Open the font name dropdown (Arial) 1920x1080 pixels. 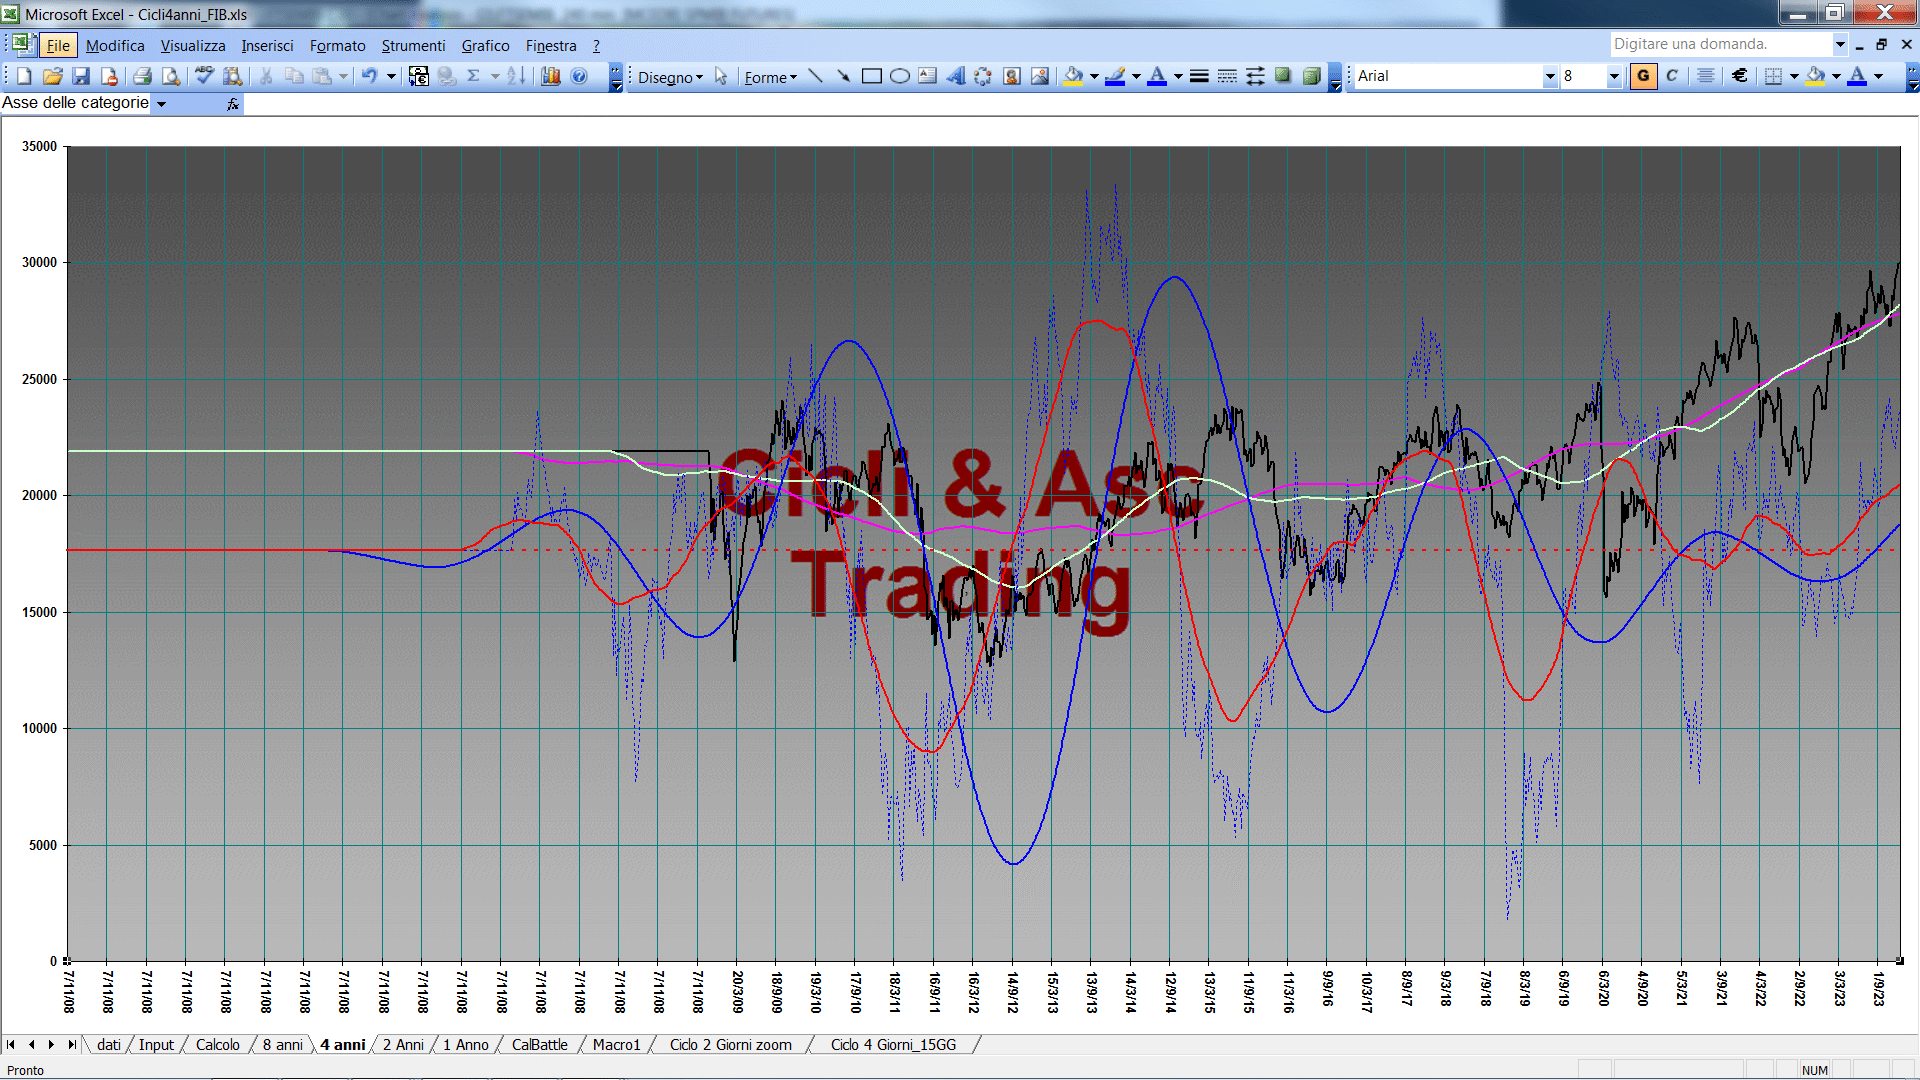pyautogui.click(x=1550, y=76)
